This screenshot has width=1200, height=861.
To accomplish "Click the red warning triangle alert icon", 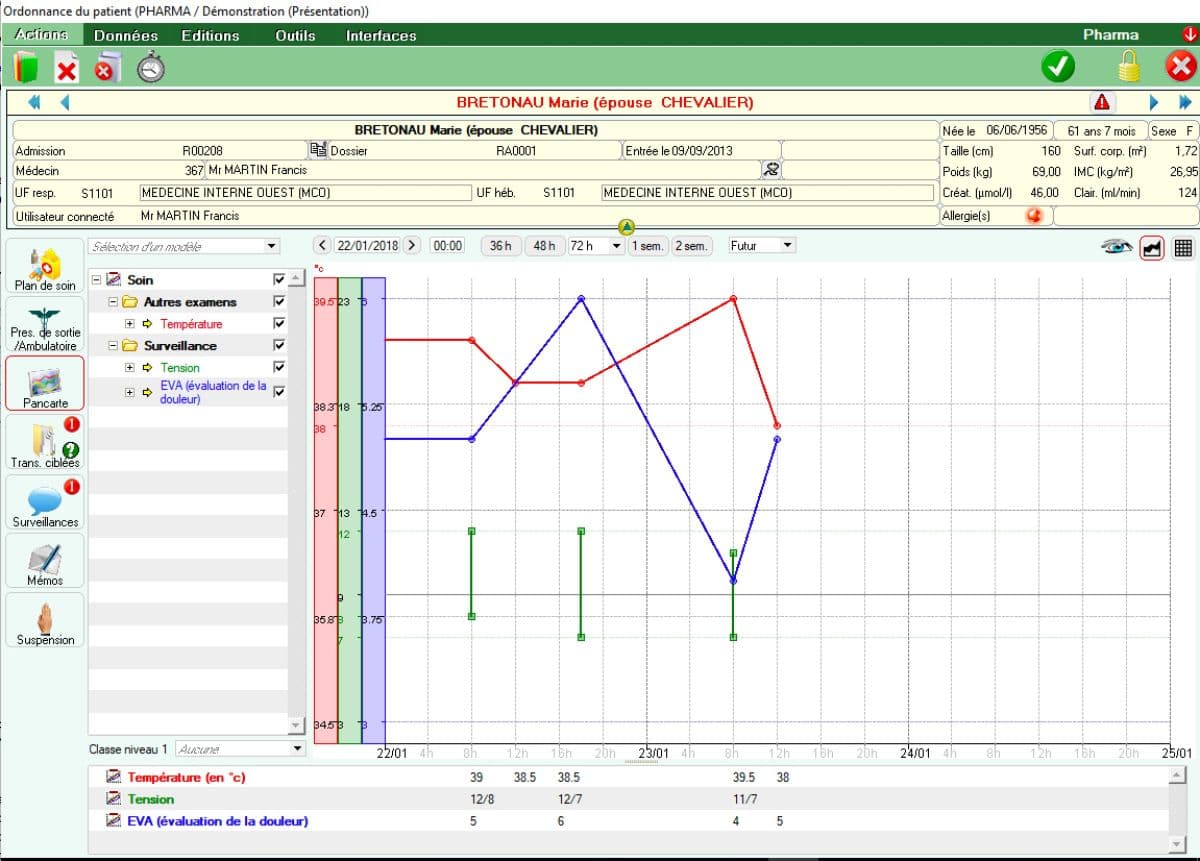I will [1102, 102].
